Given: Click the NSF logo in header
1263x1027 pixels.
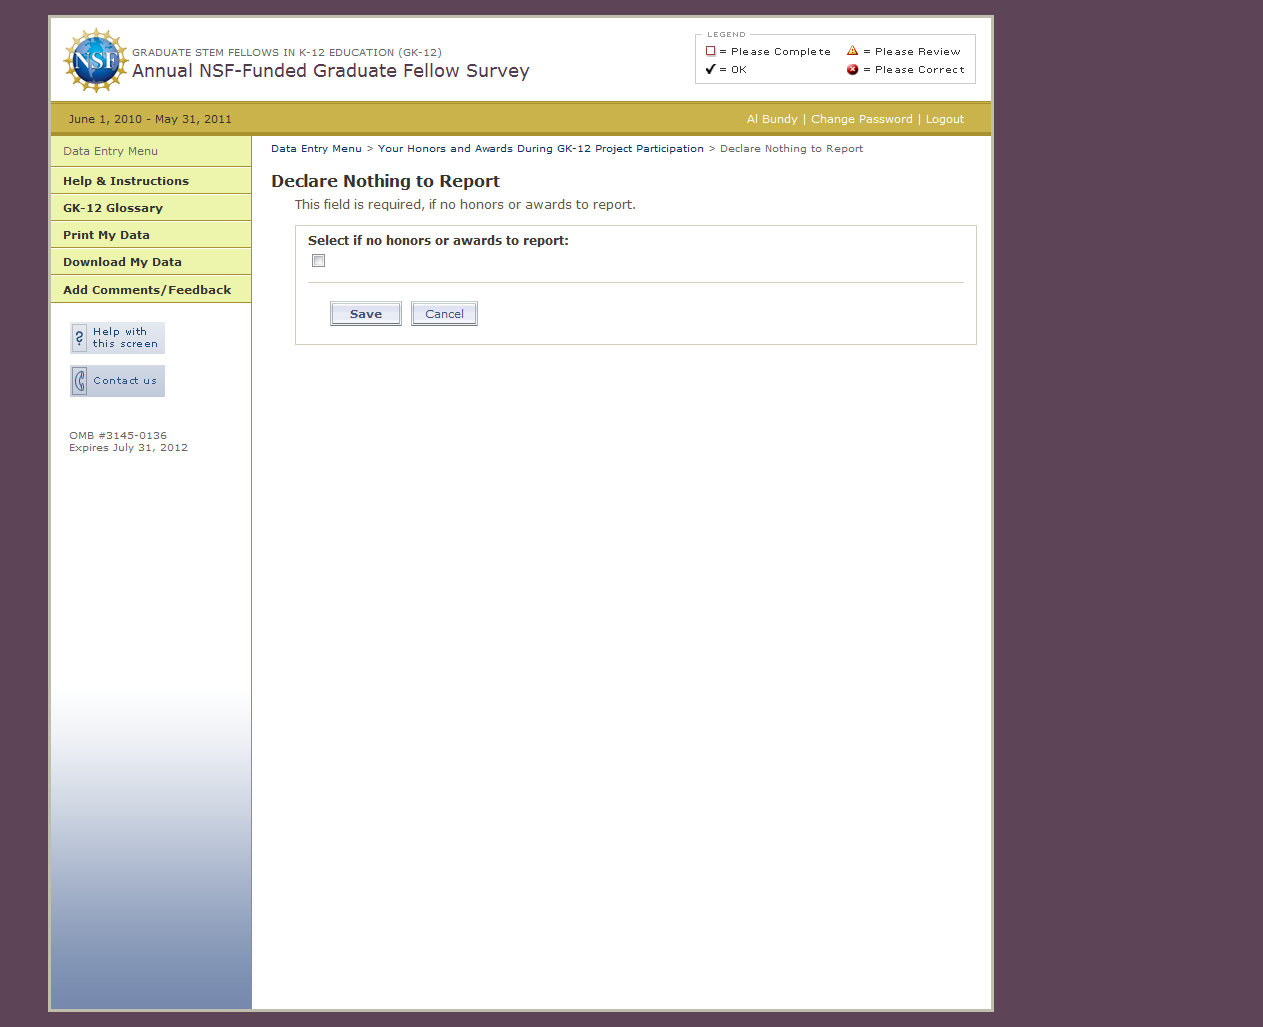Looking at the screenshot, I should tap(96, 61).
